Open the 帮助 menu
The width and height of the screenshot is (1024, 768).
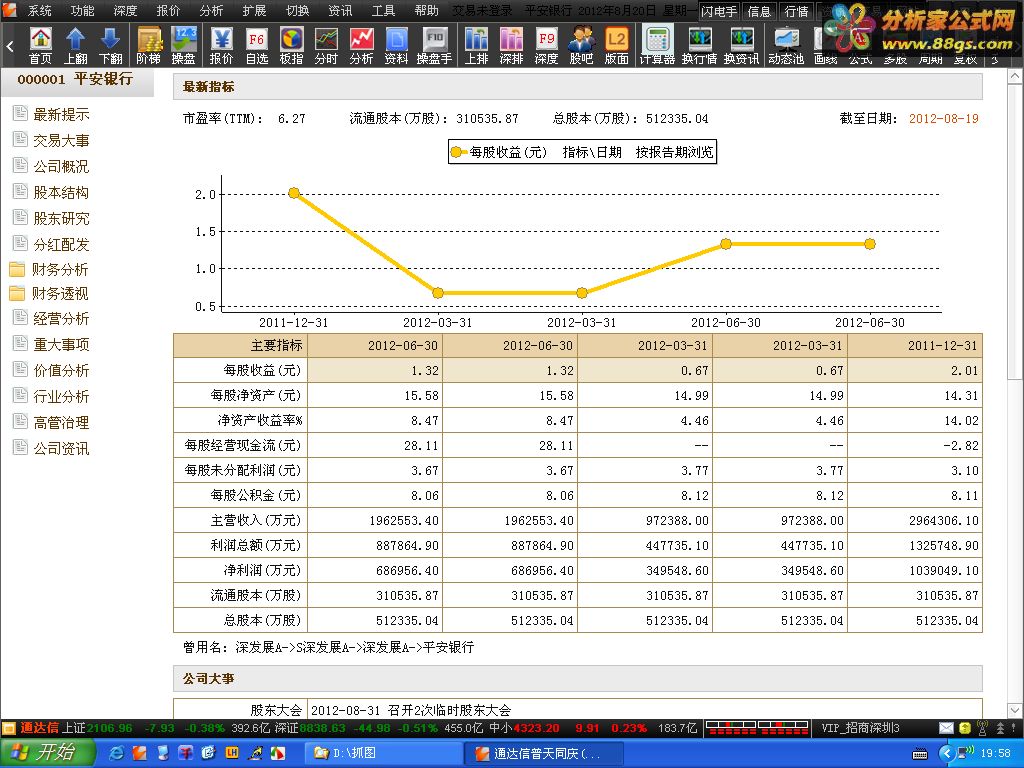[426, 10]
